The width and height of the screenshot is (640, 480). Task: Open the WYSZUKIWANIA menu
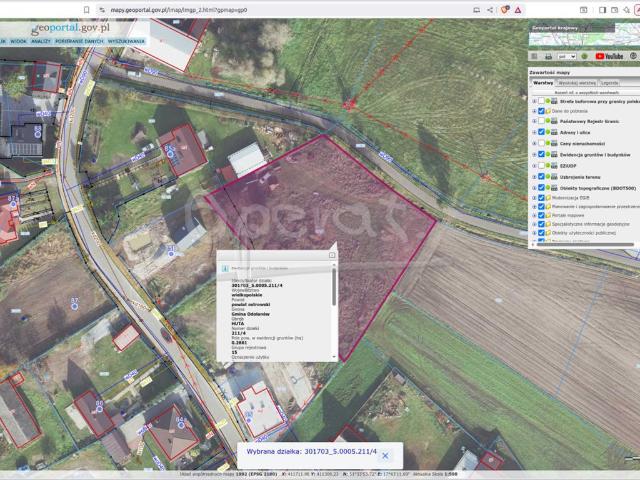coord(126,41)
